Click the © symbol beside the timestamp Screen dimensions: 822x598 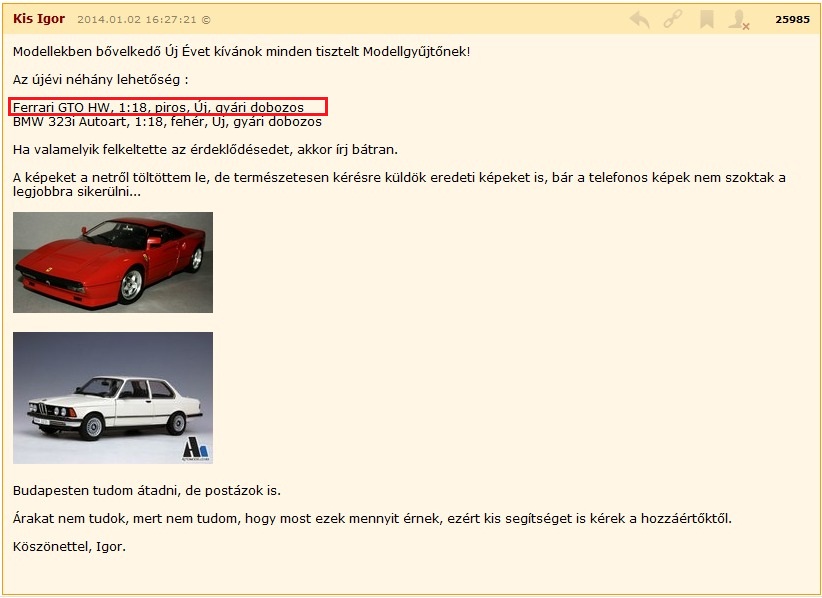point(206,20)
